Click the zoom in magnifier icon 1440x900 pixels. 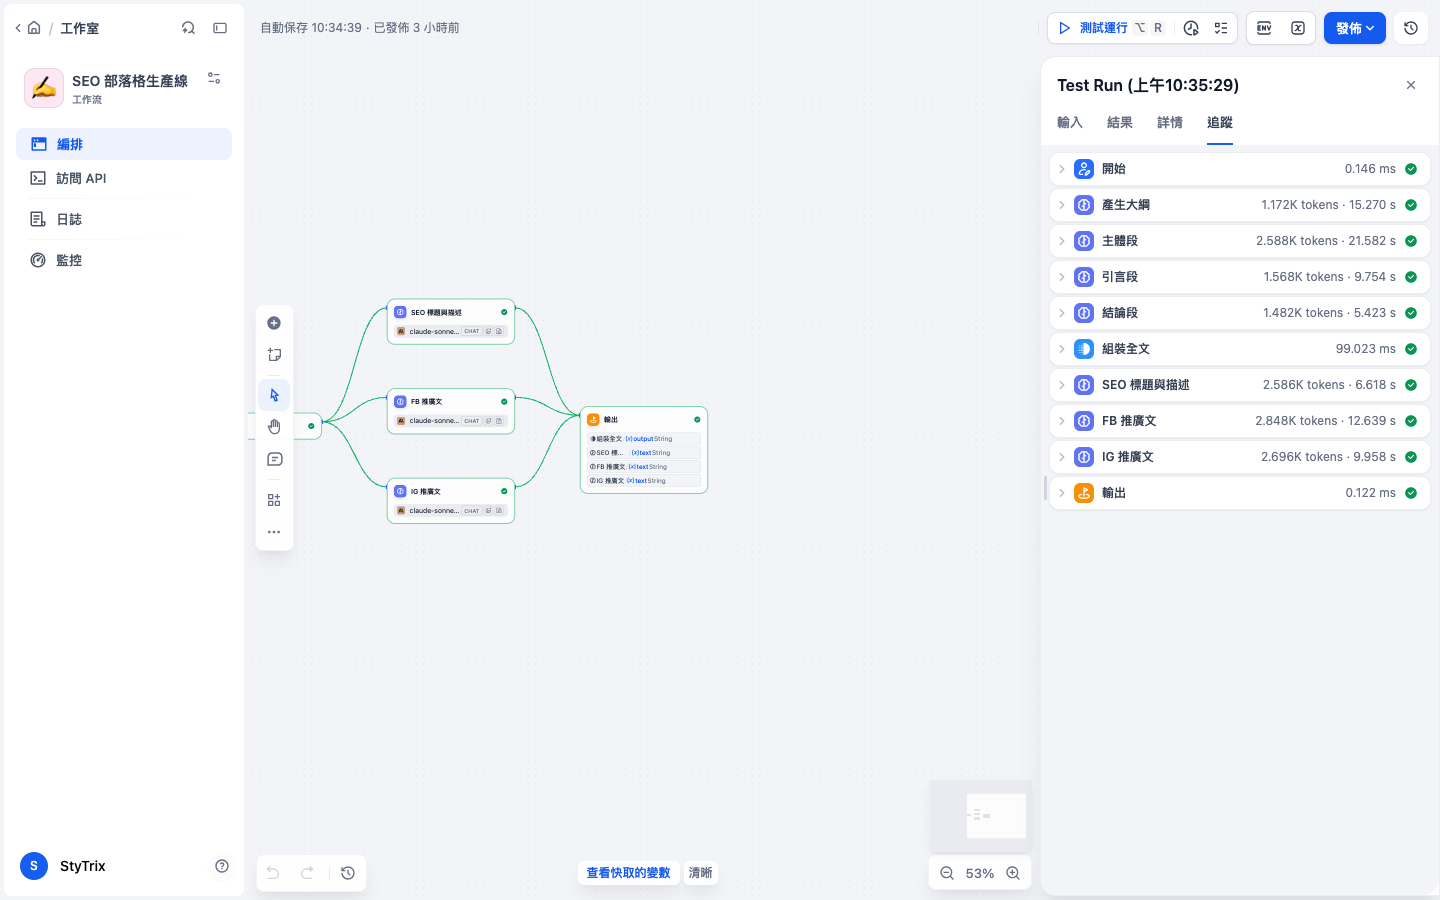(x=1013, y=873)
